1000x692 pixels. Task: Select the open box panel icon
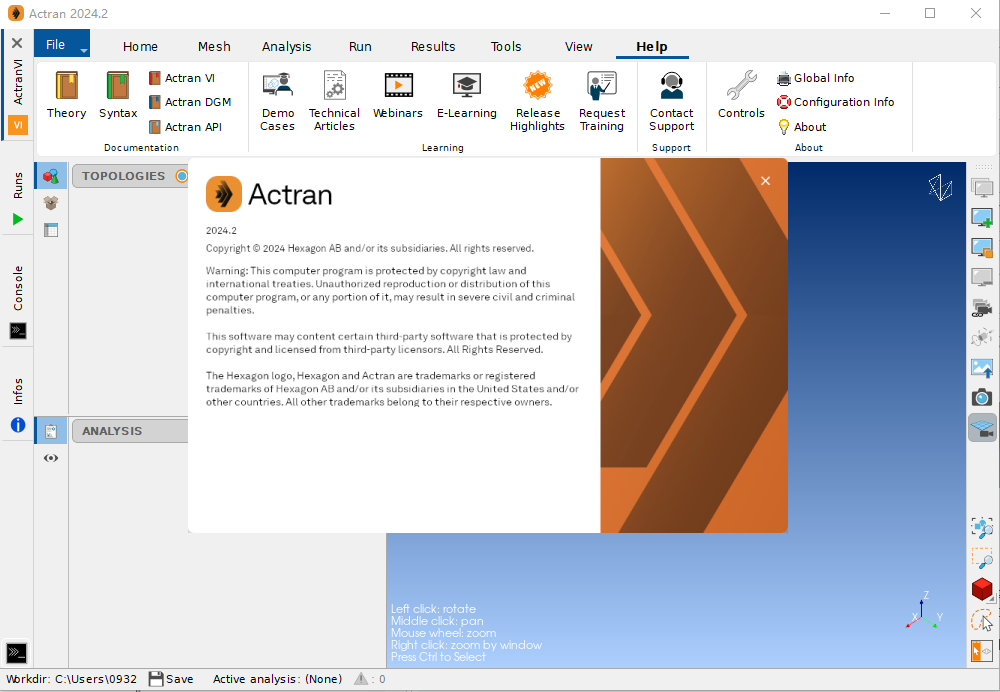coord(51,203)
